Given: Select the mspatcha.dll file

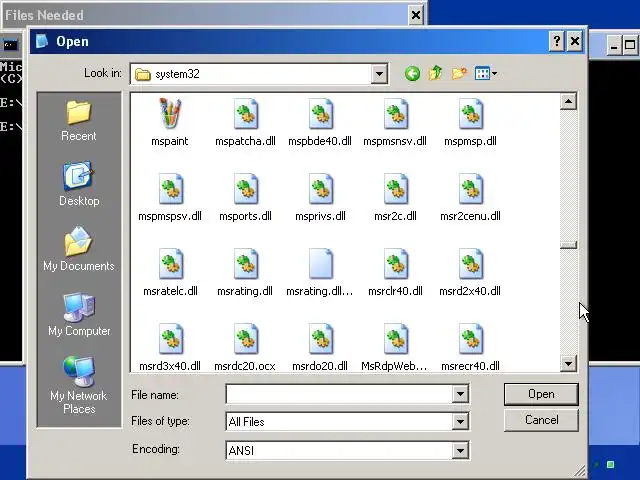Looking at the screenshot, I should (245, 121).
